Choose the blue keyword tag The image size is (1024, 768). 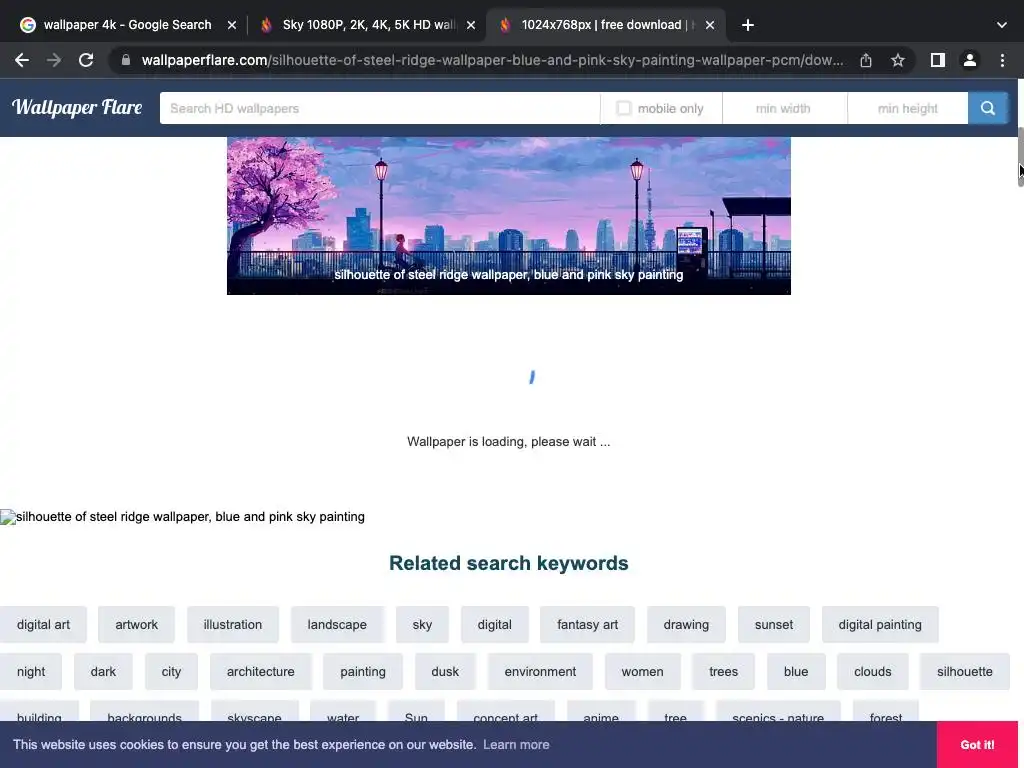(795, 671)
